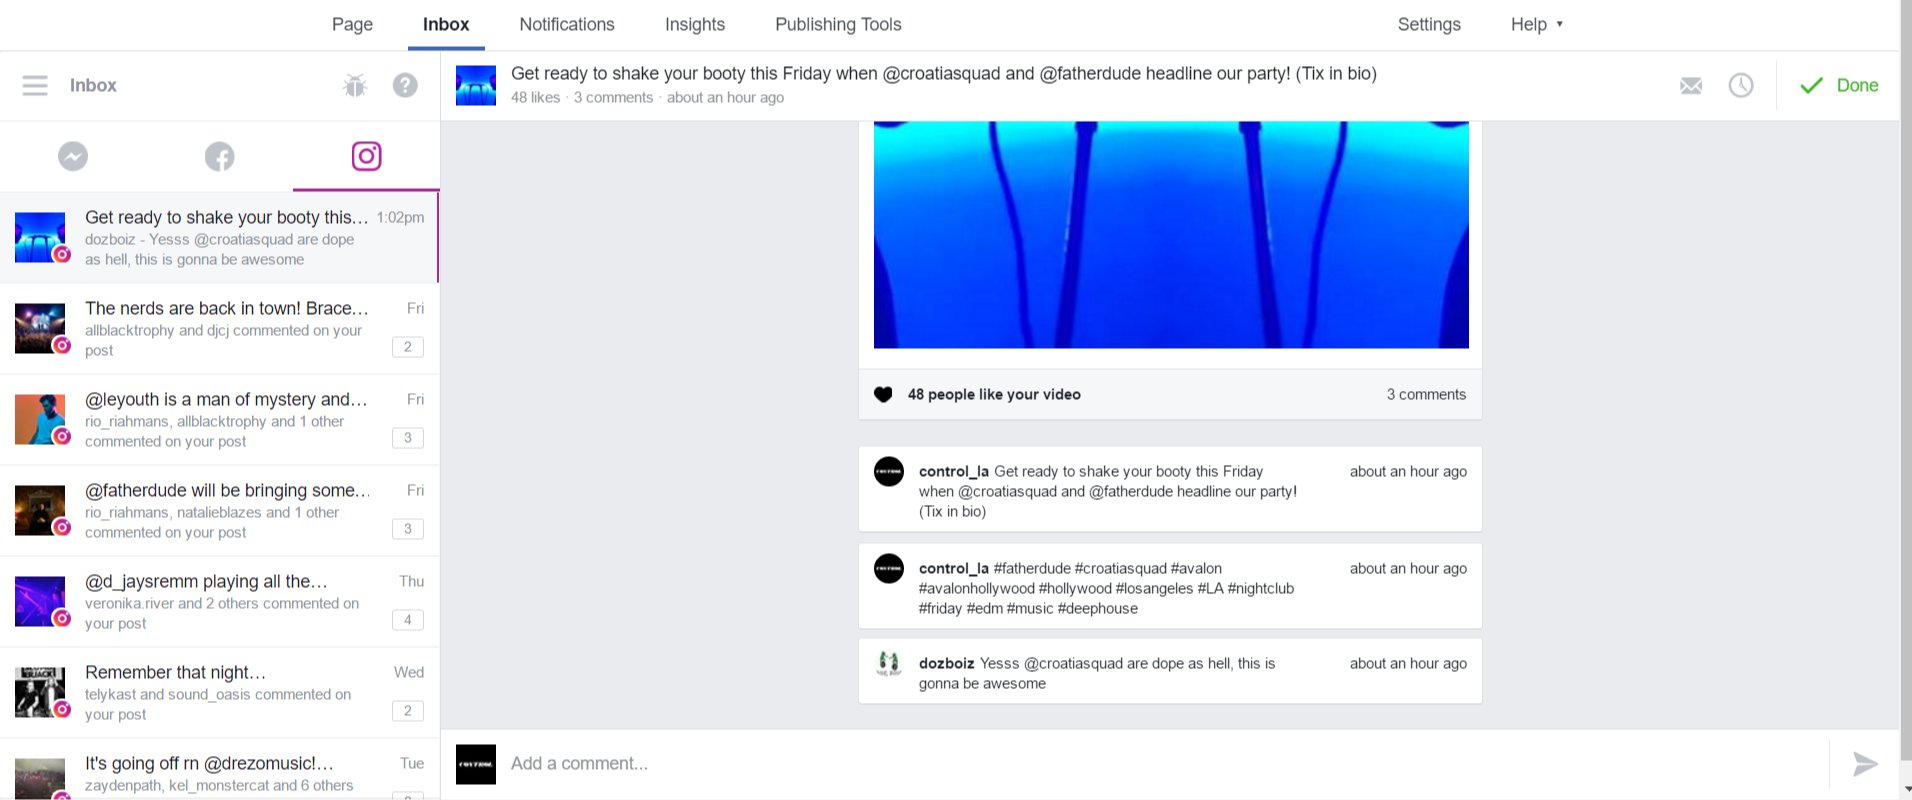Open the Insights tab
Viewport: 1912px width, 800px height.
click(x=695, y=25)
